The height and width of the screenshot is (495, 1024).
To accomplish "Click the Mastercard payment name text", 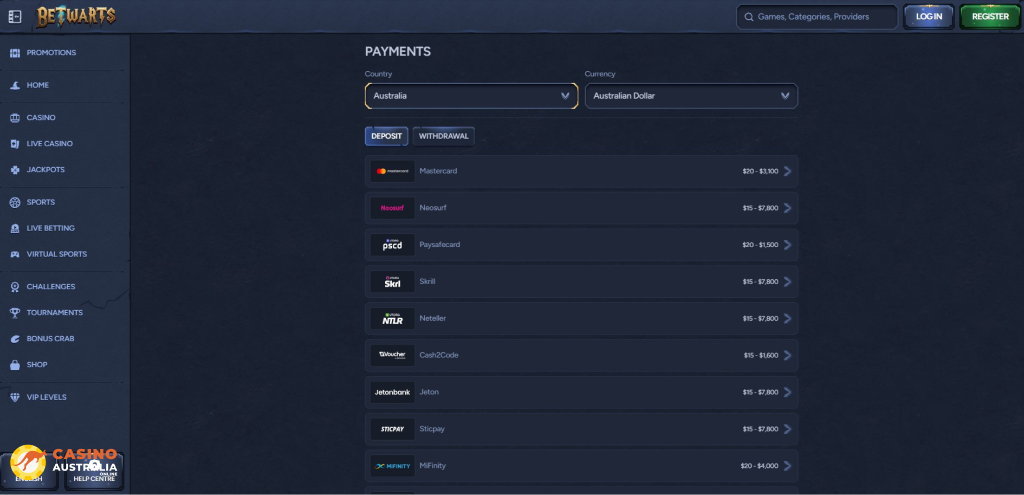I will click(x=438, y=171).
